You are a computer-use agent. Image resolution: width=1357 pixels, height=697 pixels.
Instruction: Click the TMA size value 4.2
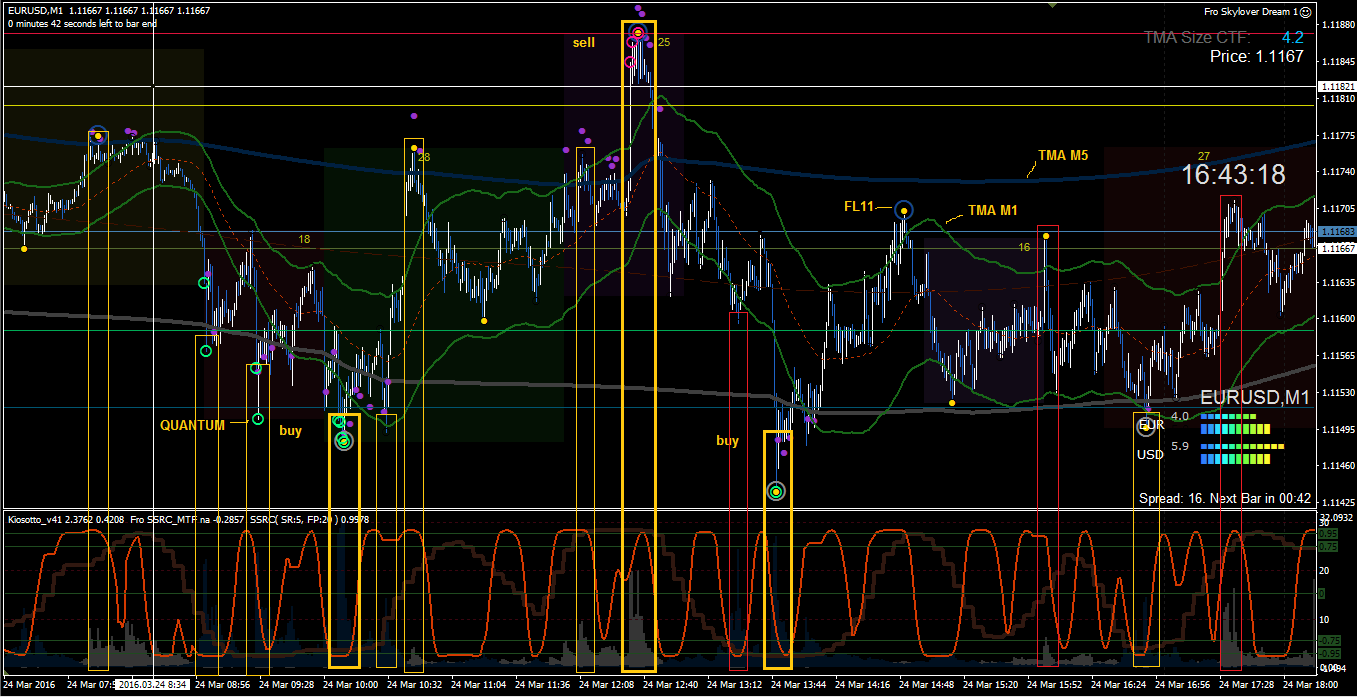[1292, 38]
